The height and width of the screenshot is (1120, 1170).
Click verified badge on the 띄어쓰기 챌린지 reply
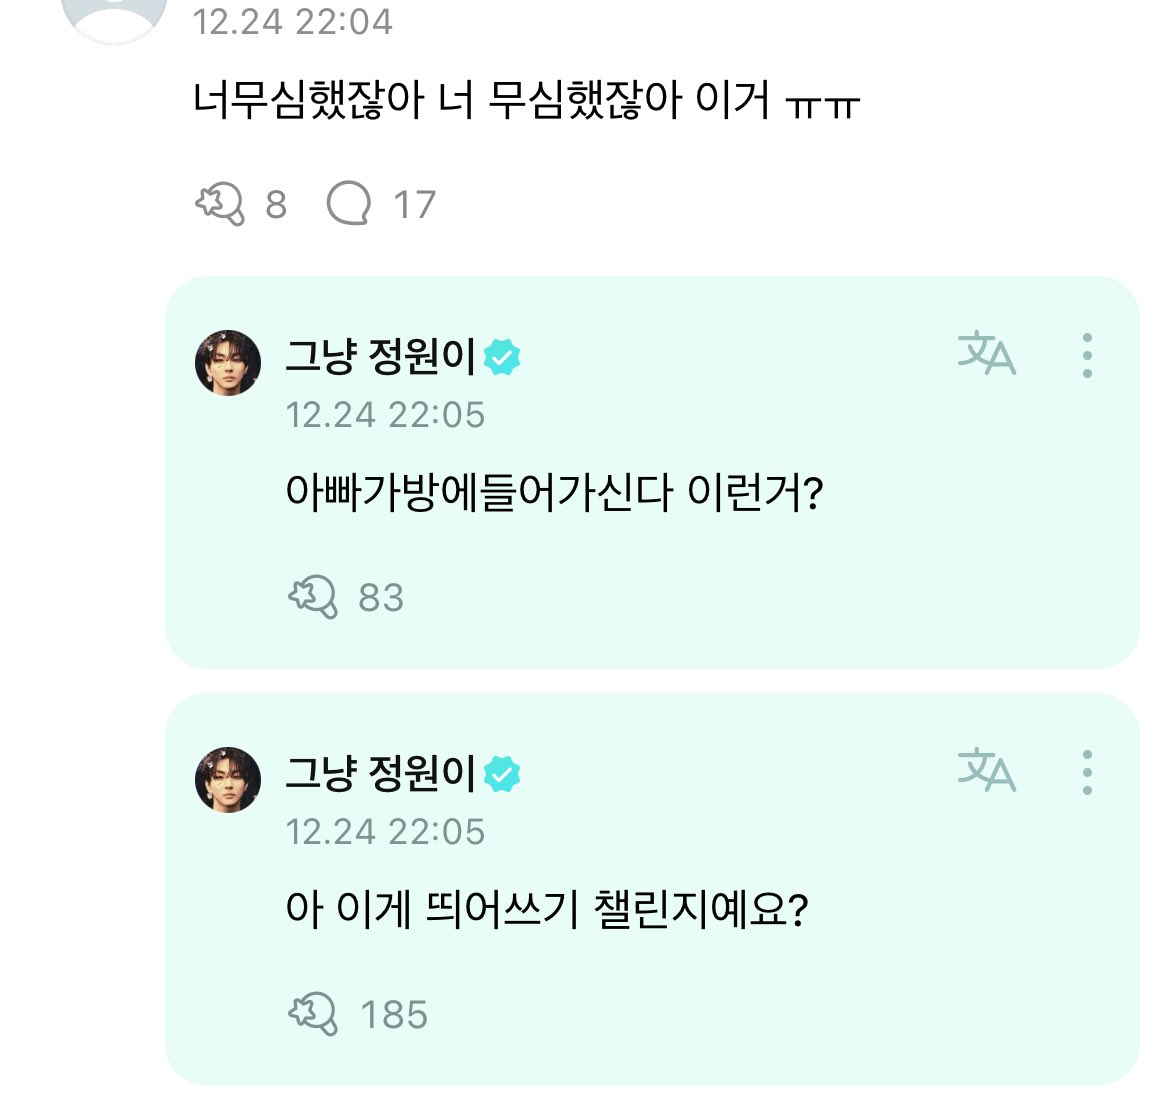502,774
